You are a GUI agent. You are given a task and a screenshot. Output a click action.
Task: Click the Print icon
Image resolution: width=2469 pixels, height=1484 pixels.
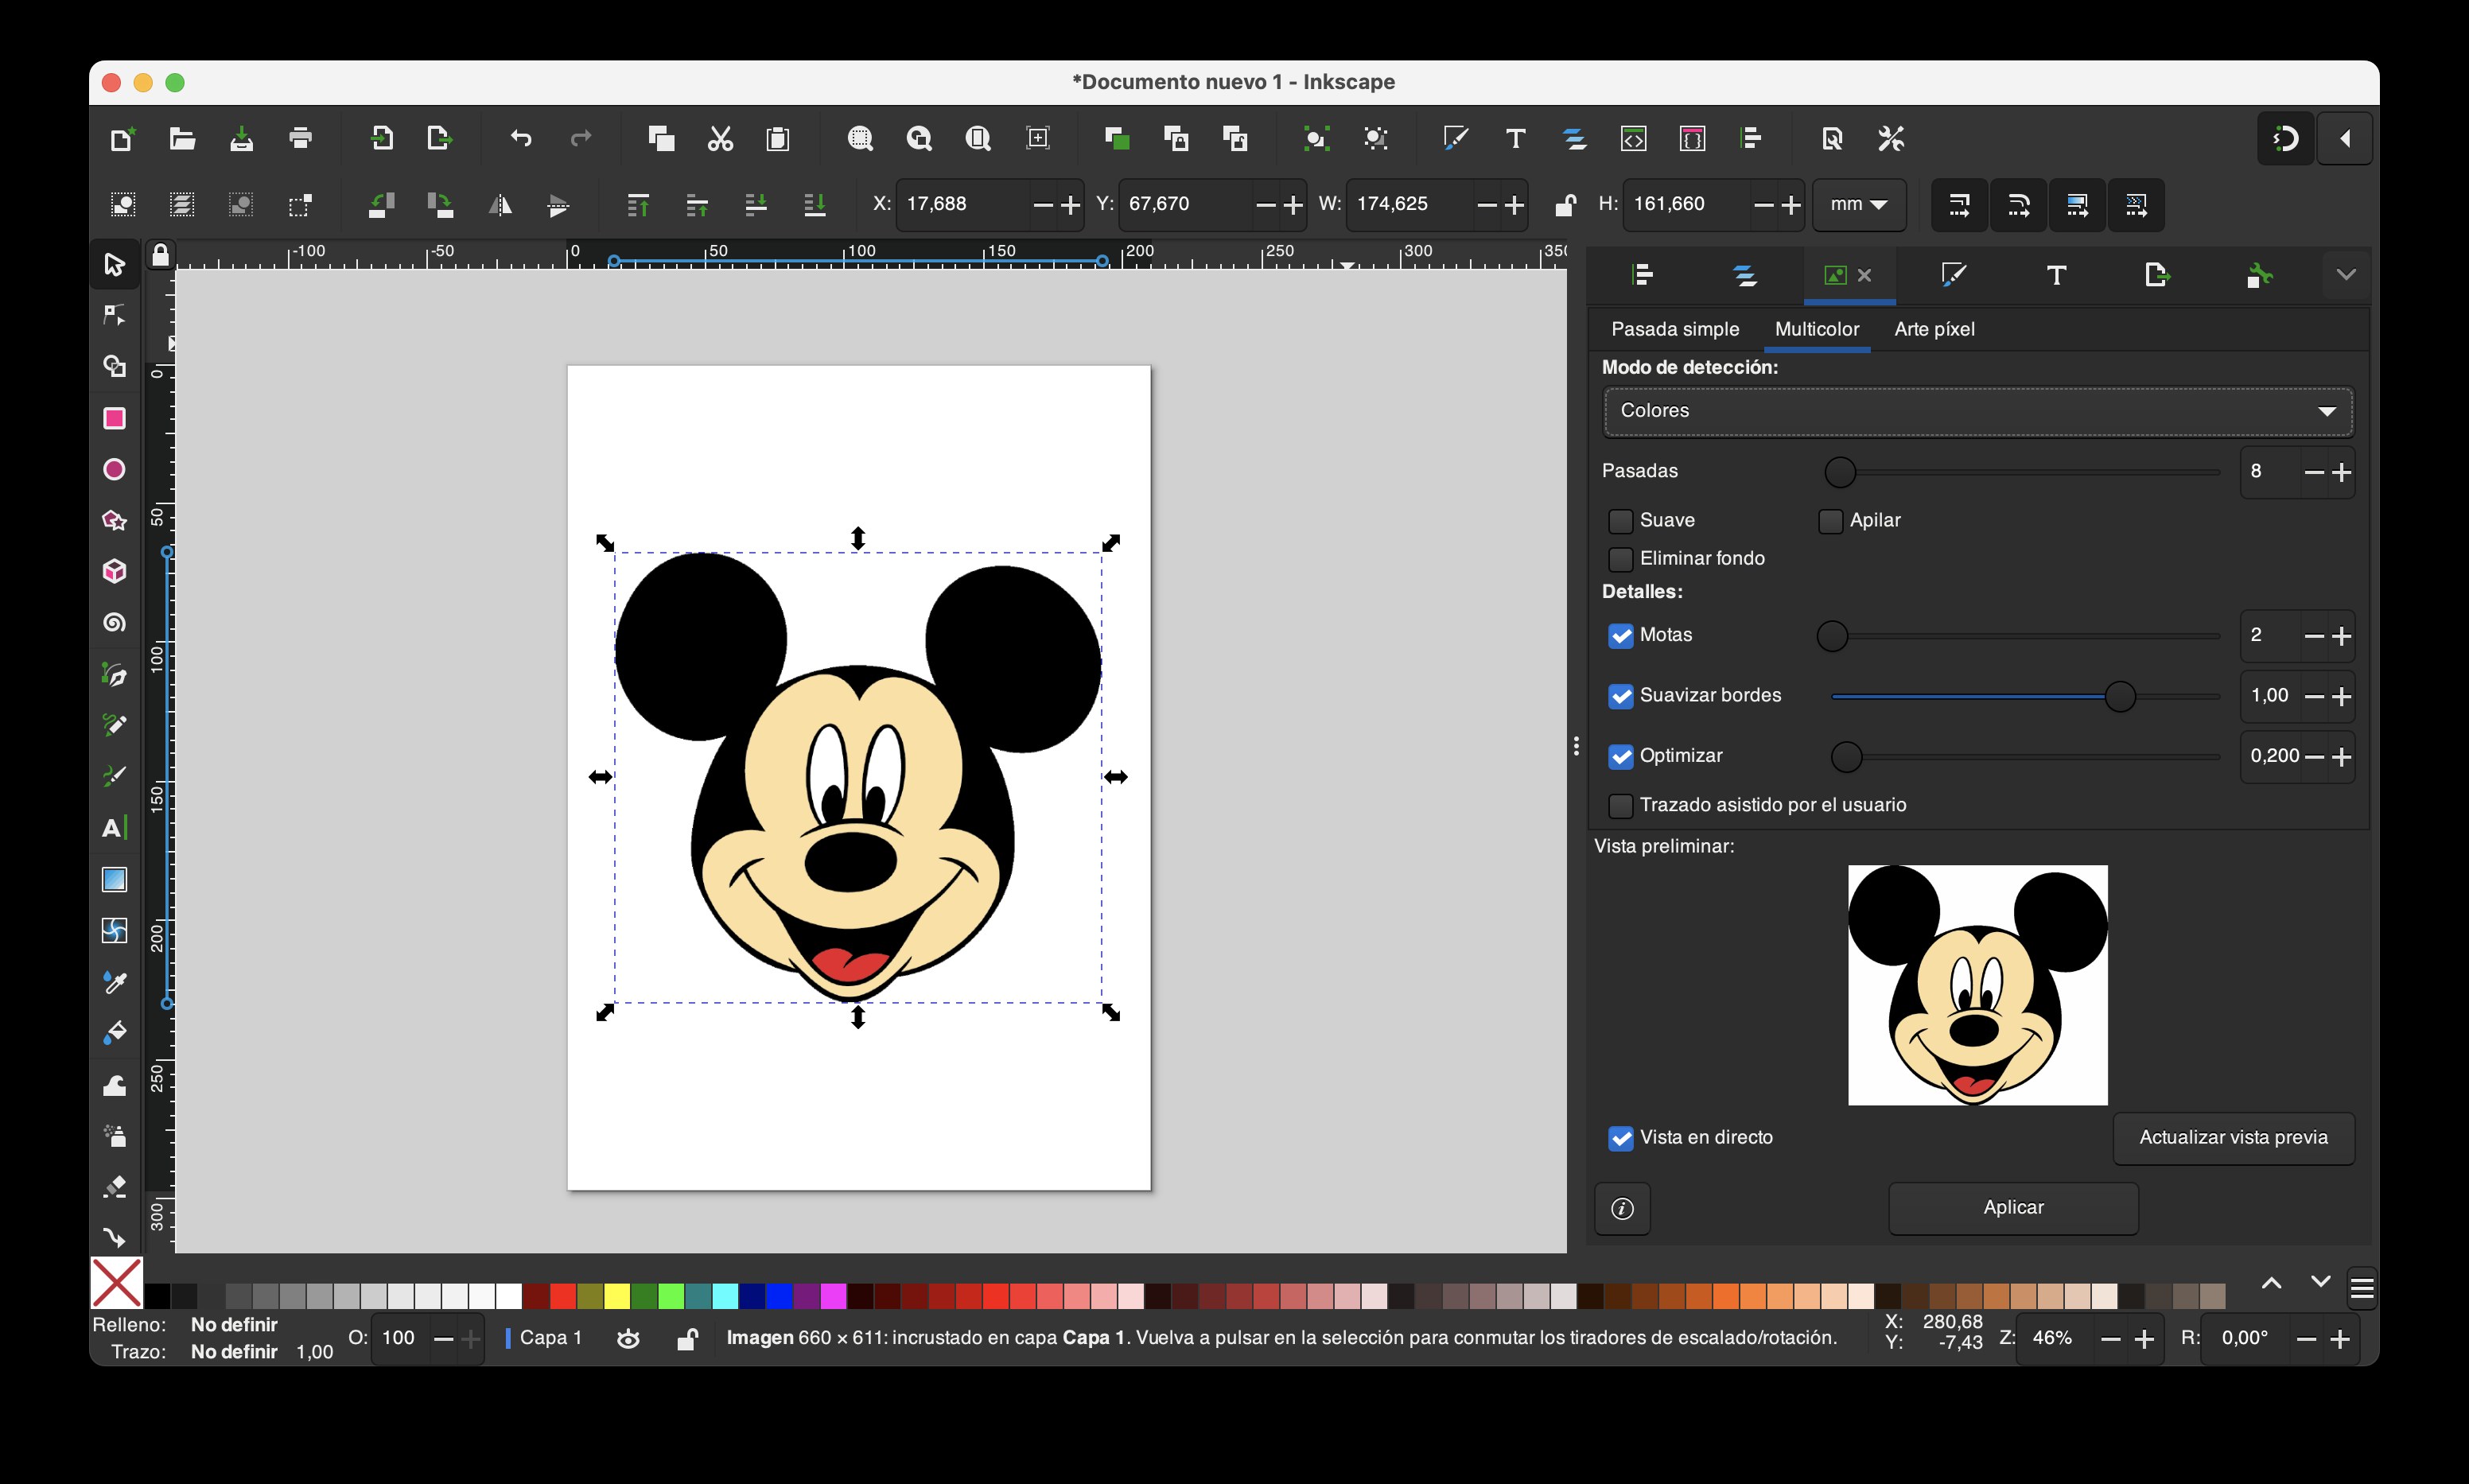click(x=300, y=138)
